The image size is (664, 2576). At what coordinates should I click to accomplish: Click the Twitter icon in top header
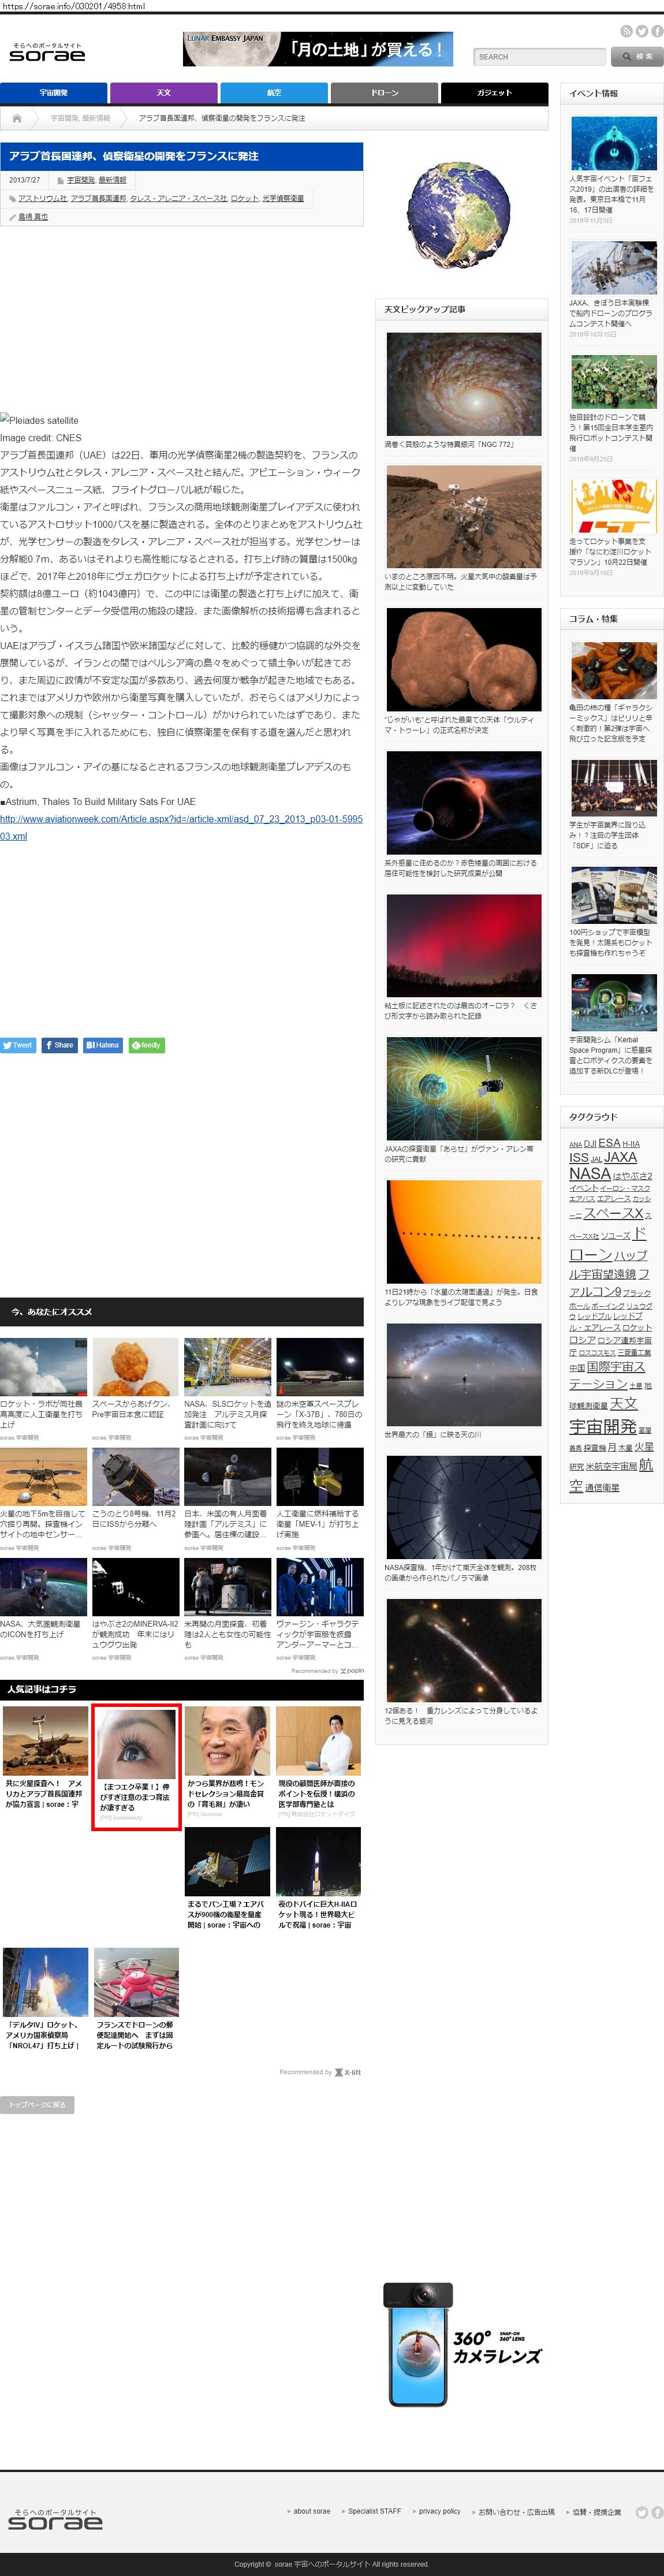pos(642,31)
